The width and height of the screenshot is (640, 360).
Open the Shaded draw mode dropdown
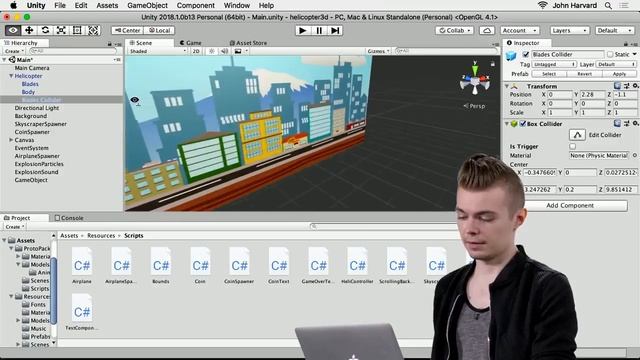[x=158, y=51]
